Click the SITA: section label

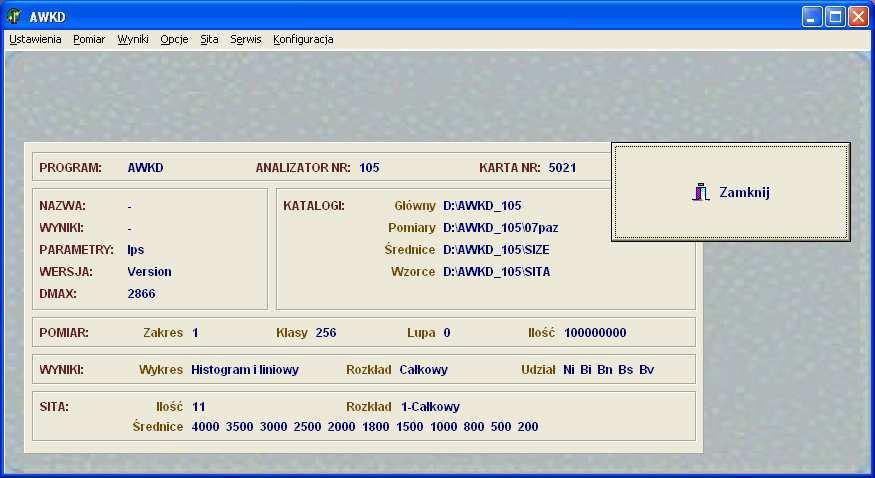[x=54, y=407]
